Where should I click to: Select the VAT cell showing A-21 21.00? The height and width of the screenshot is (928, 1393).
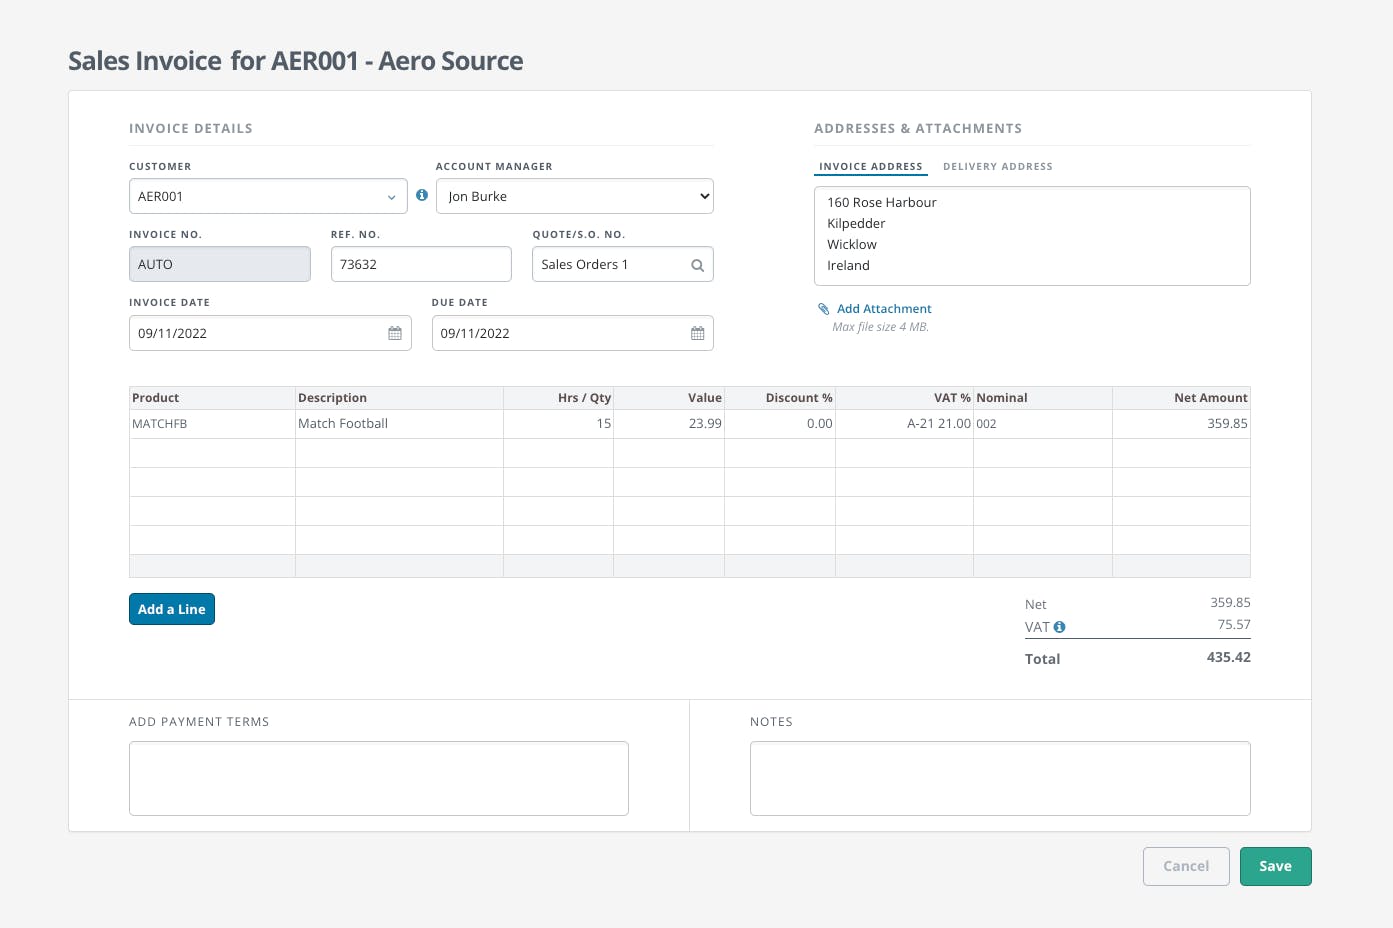click(904, 424)
